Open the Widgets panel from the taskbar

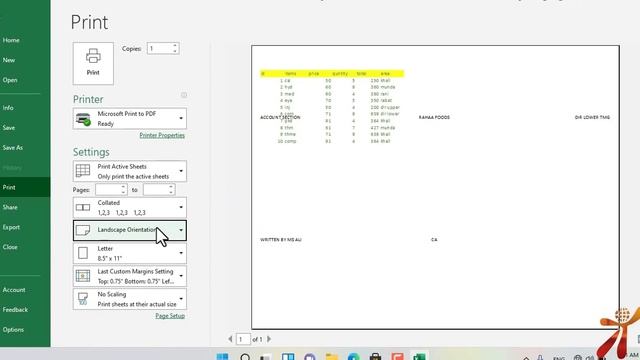click(x=288, y=357)
